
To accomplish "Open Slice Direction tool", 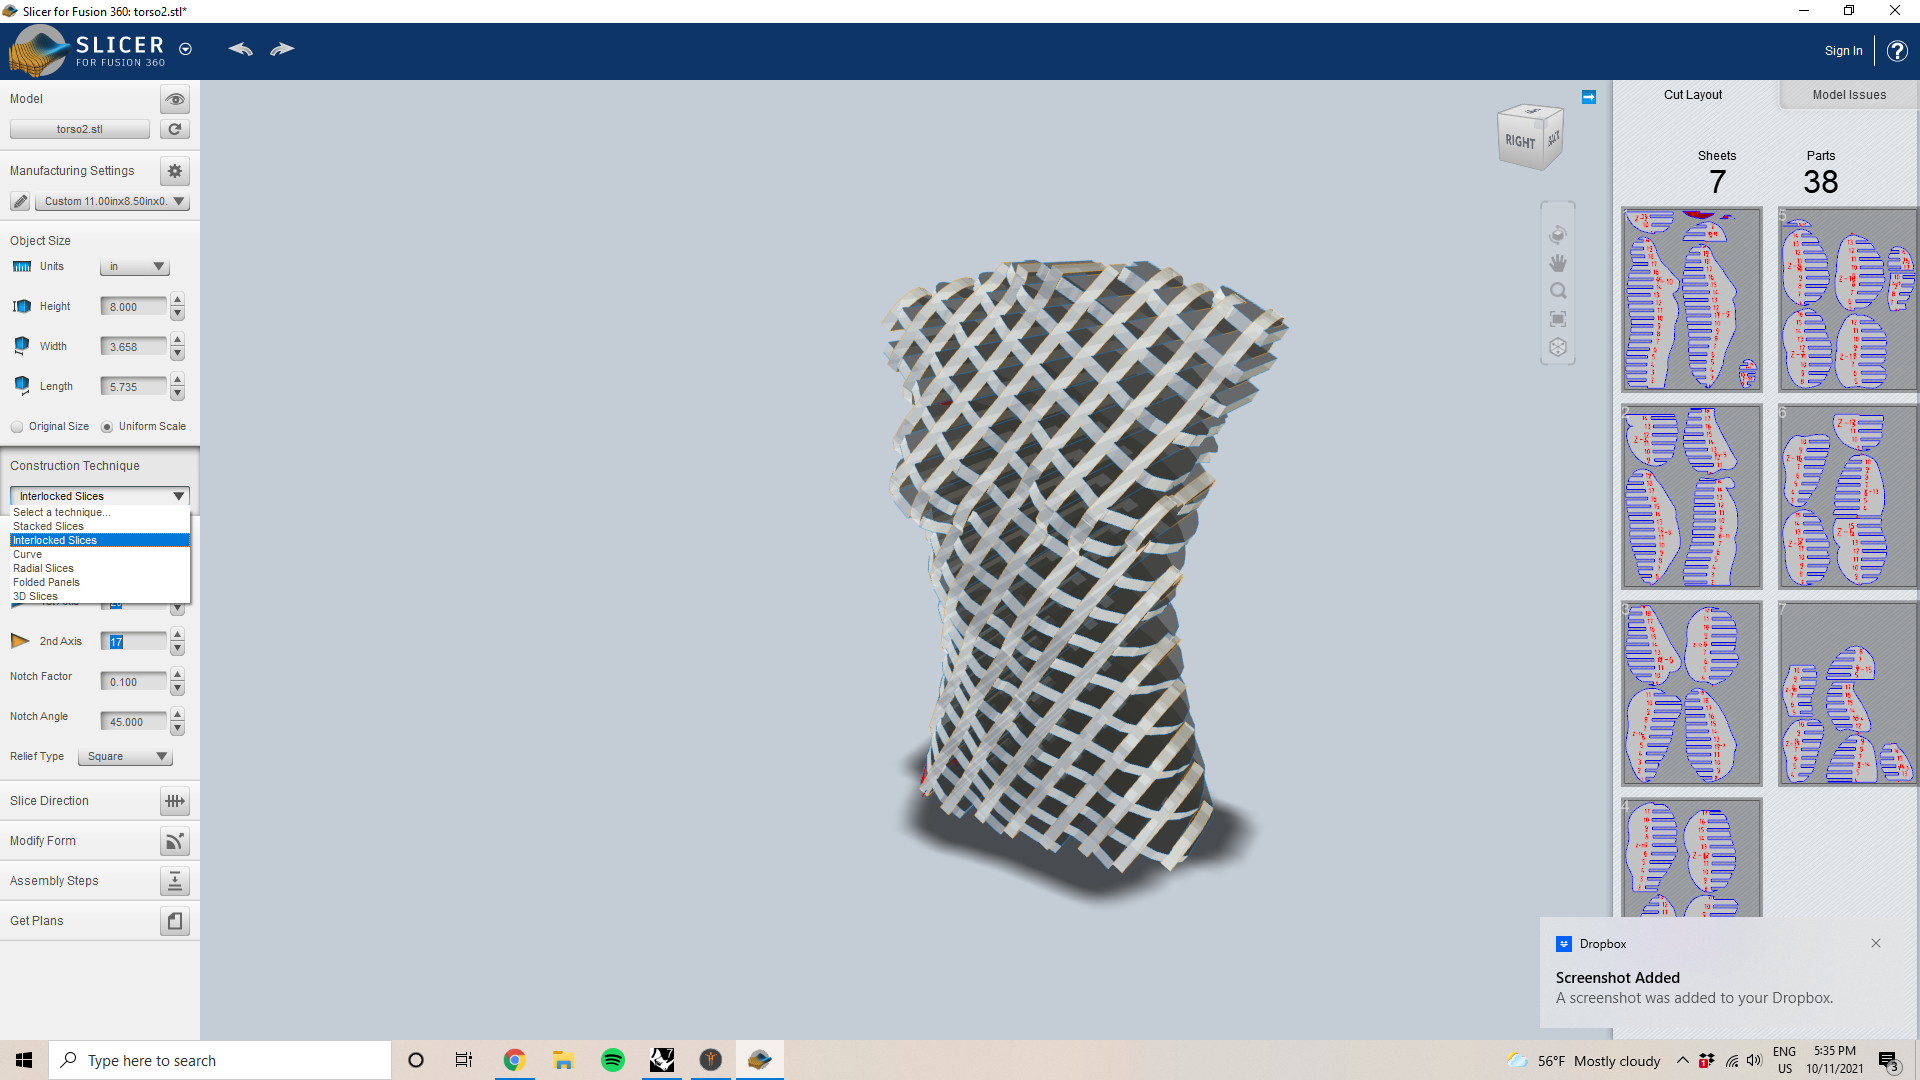I will [x=175, y=801].
